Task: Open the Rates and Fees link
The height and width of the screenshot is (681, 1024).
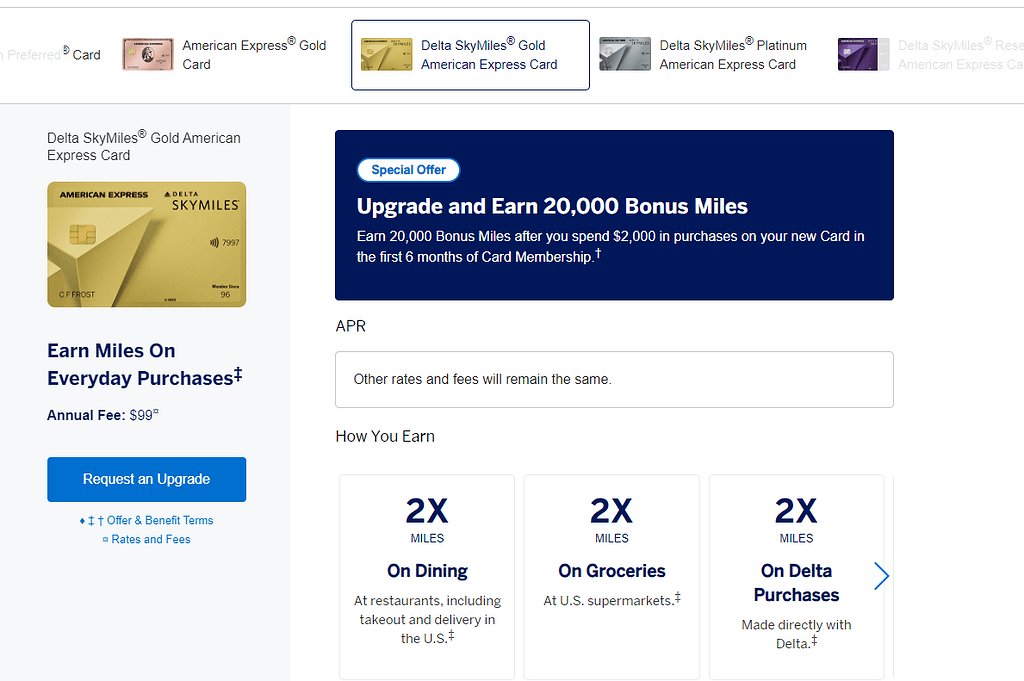Action: coord(150,539)
